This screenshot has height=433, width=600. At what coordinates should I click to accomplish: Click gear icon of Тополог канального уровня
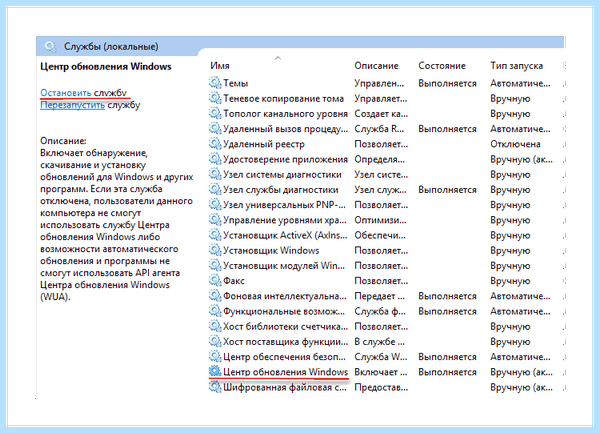(x=215, y=113)
